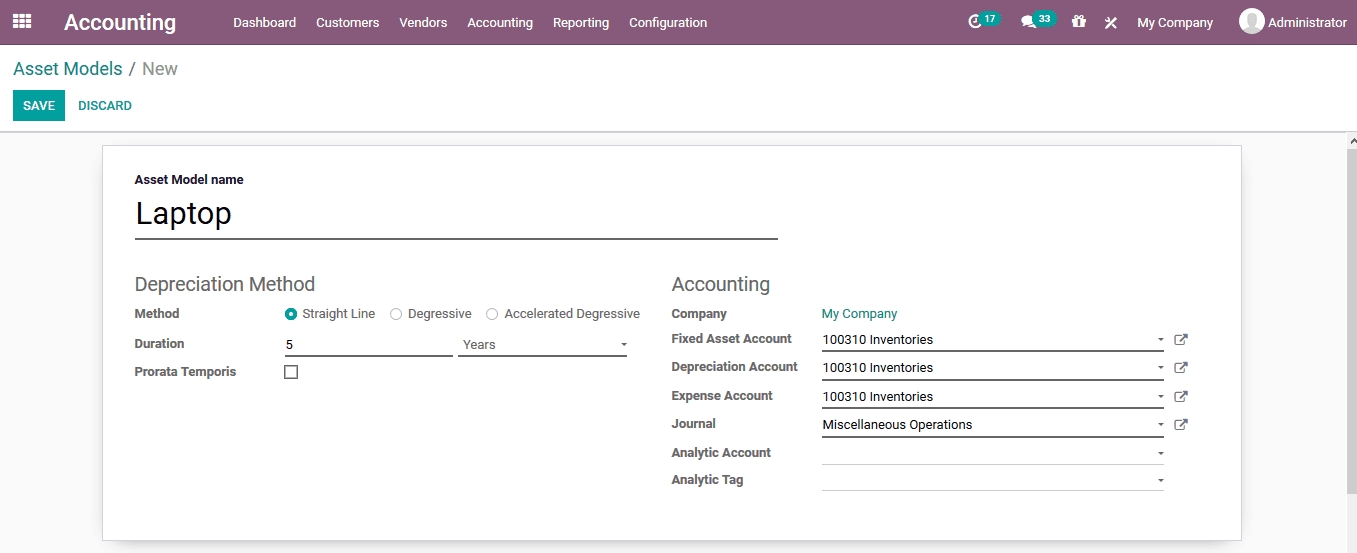Click the Save button
This screenshot has width=1357, height=553.
pyautogui.click(x=39, y=106)
